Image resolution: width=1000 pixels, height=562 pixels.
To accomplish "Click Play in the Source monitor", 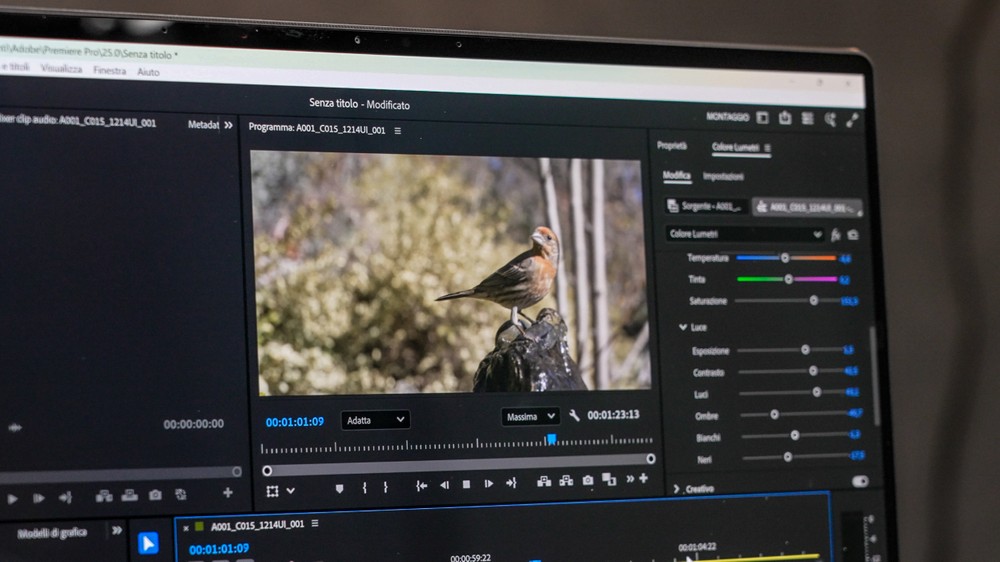I will click(x=12, y=499).
